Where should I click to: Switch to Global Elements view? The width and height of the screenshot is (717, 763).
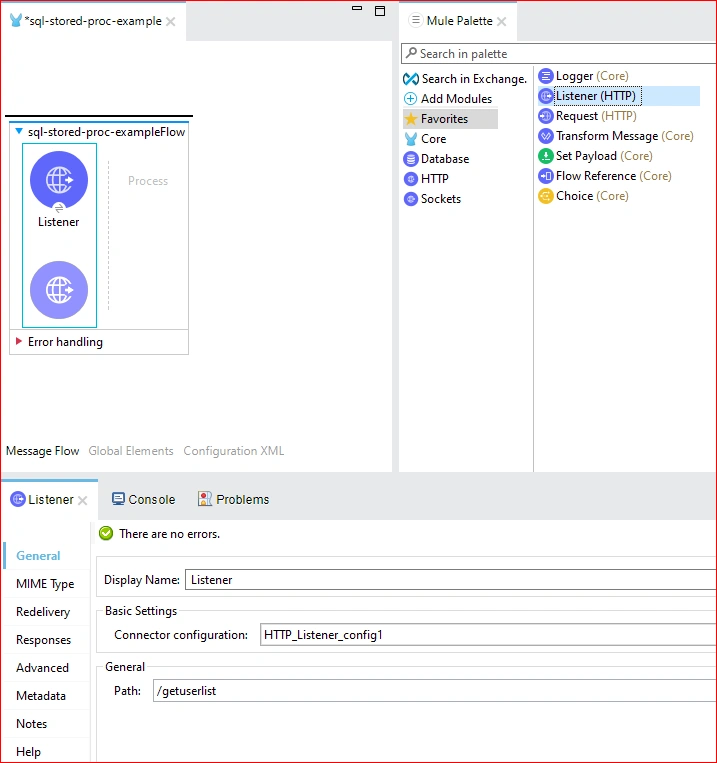pyautogui.click(x=130, y=451)
